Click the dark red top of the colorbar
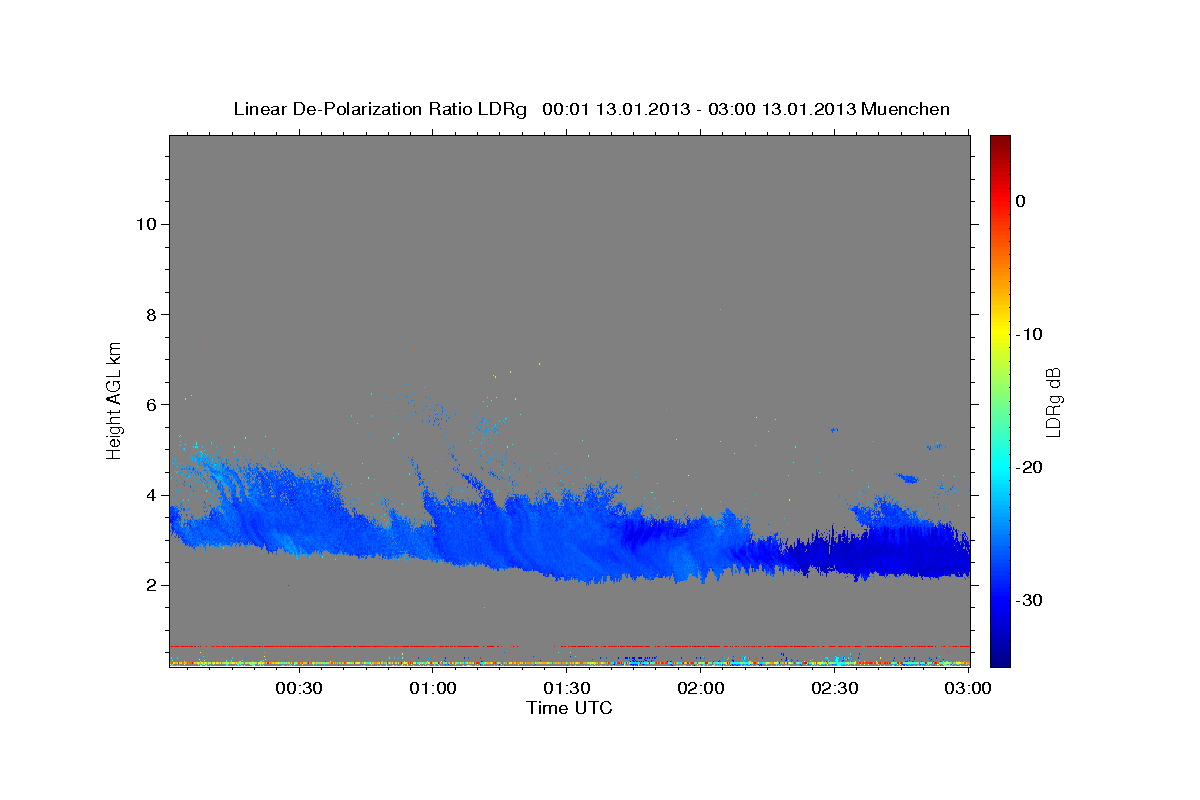 click(1000, 143)
